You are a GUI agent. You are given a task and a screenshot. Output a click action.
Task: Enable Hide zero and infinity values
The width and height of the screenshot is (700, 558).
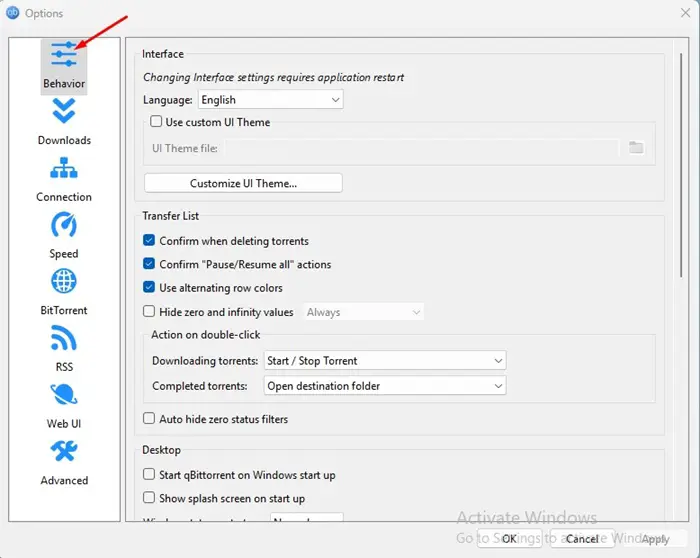click(x=149, y=311)
